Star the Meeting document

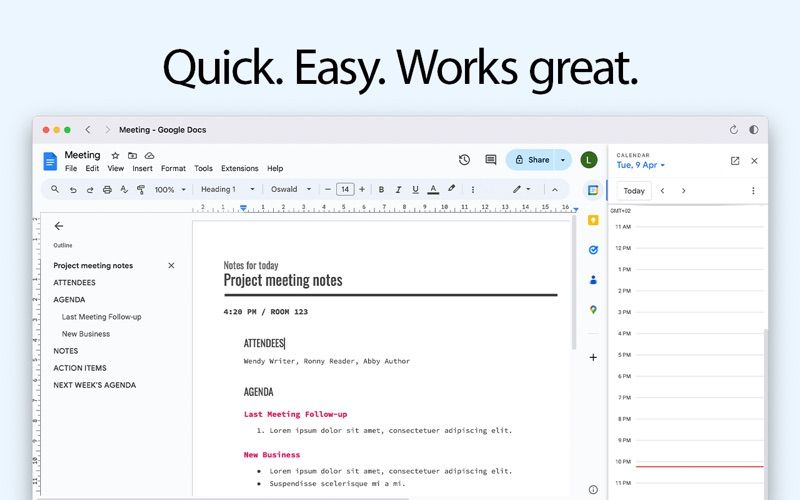tap(115, 156)
